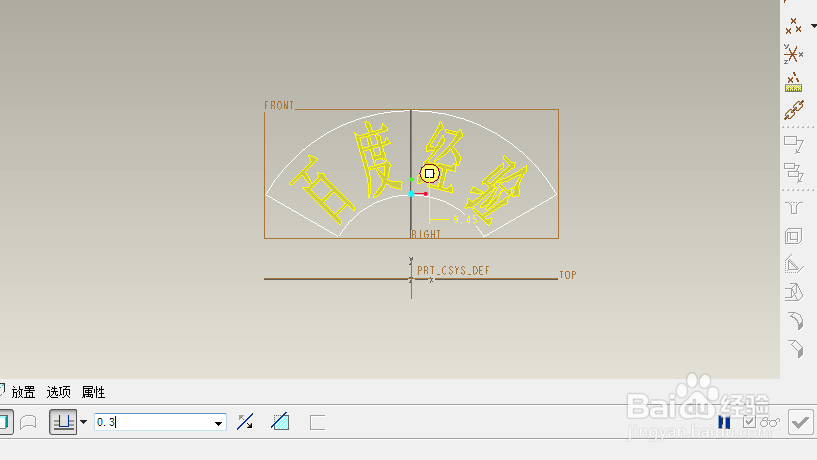Expand the depth type dropdown arrow
817x460 pixels.
coord(83,422)
